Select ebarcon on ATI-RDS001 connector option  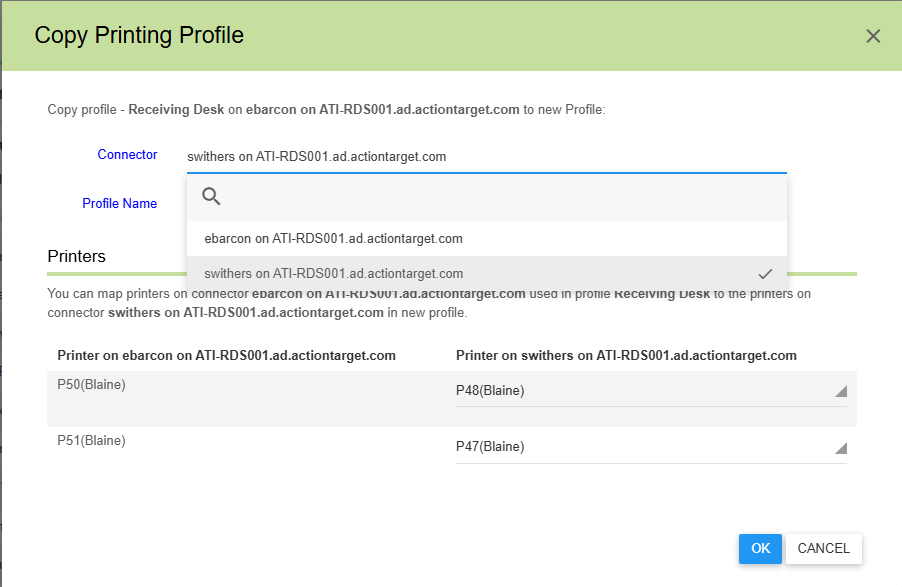point(333,239)
